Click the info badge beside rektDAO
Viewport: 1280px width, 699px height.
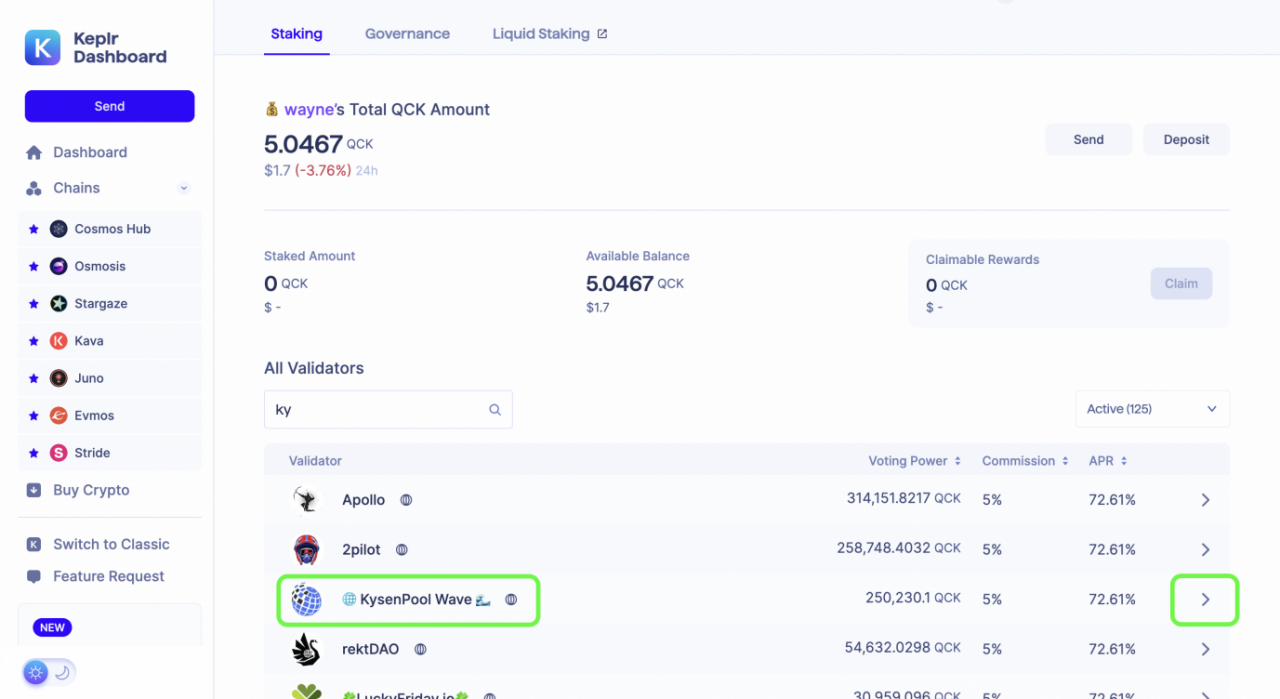[420, 650]
